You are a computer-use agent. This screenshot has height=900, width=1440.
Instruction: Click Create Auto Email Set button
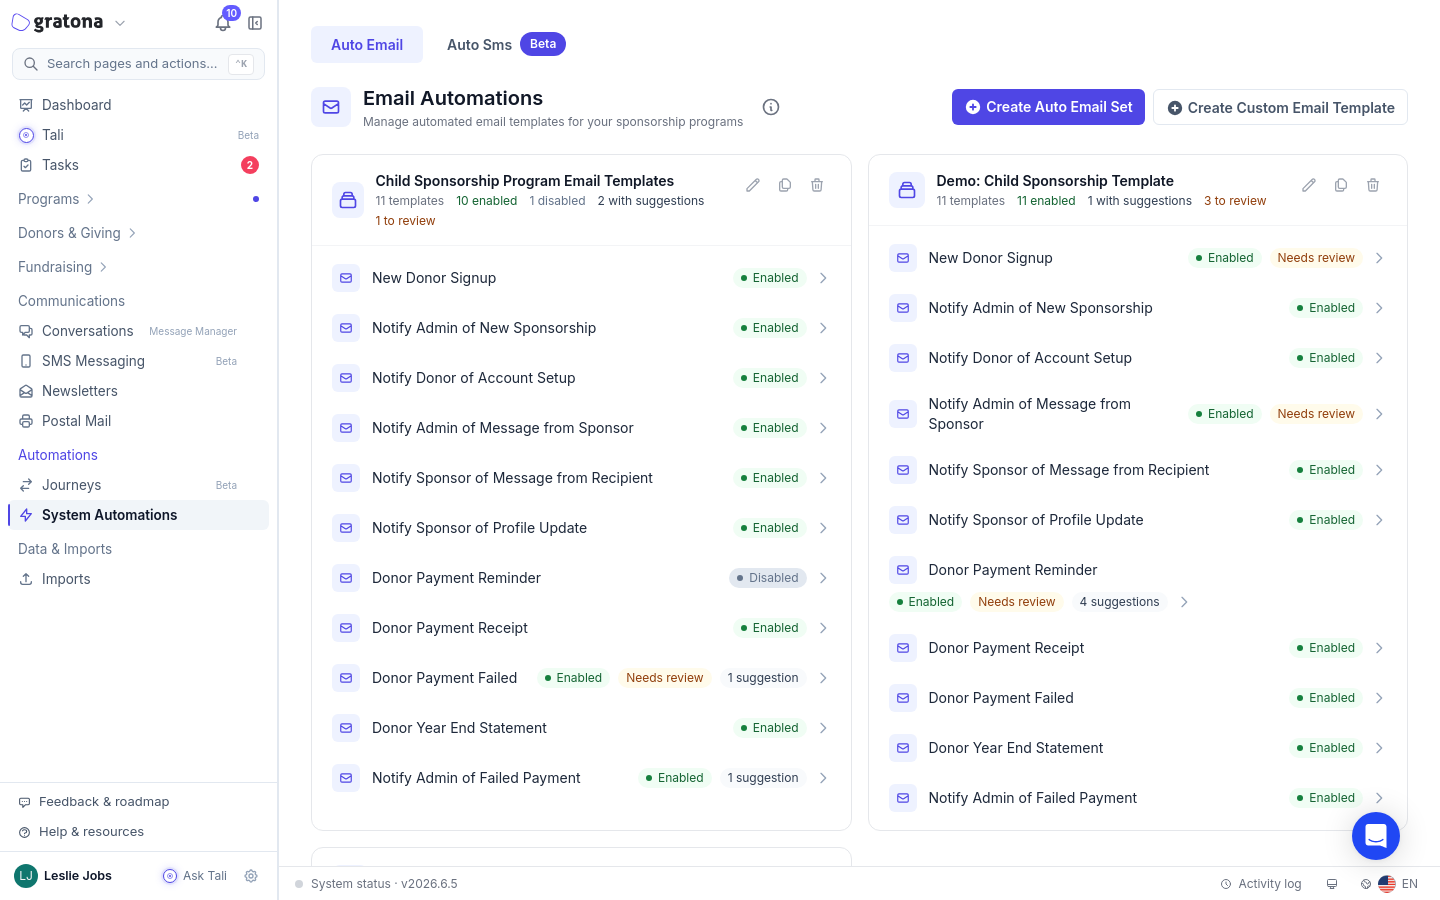[1048, 107]
